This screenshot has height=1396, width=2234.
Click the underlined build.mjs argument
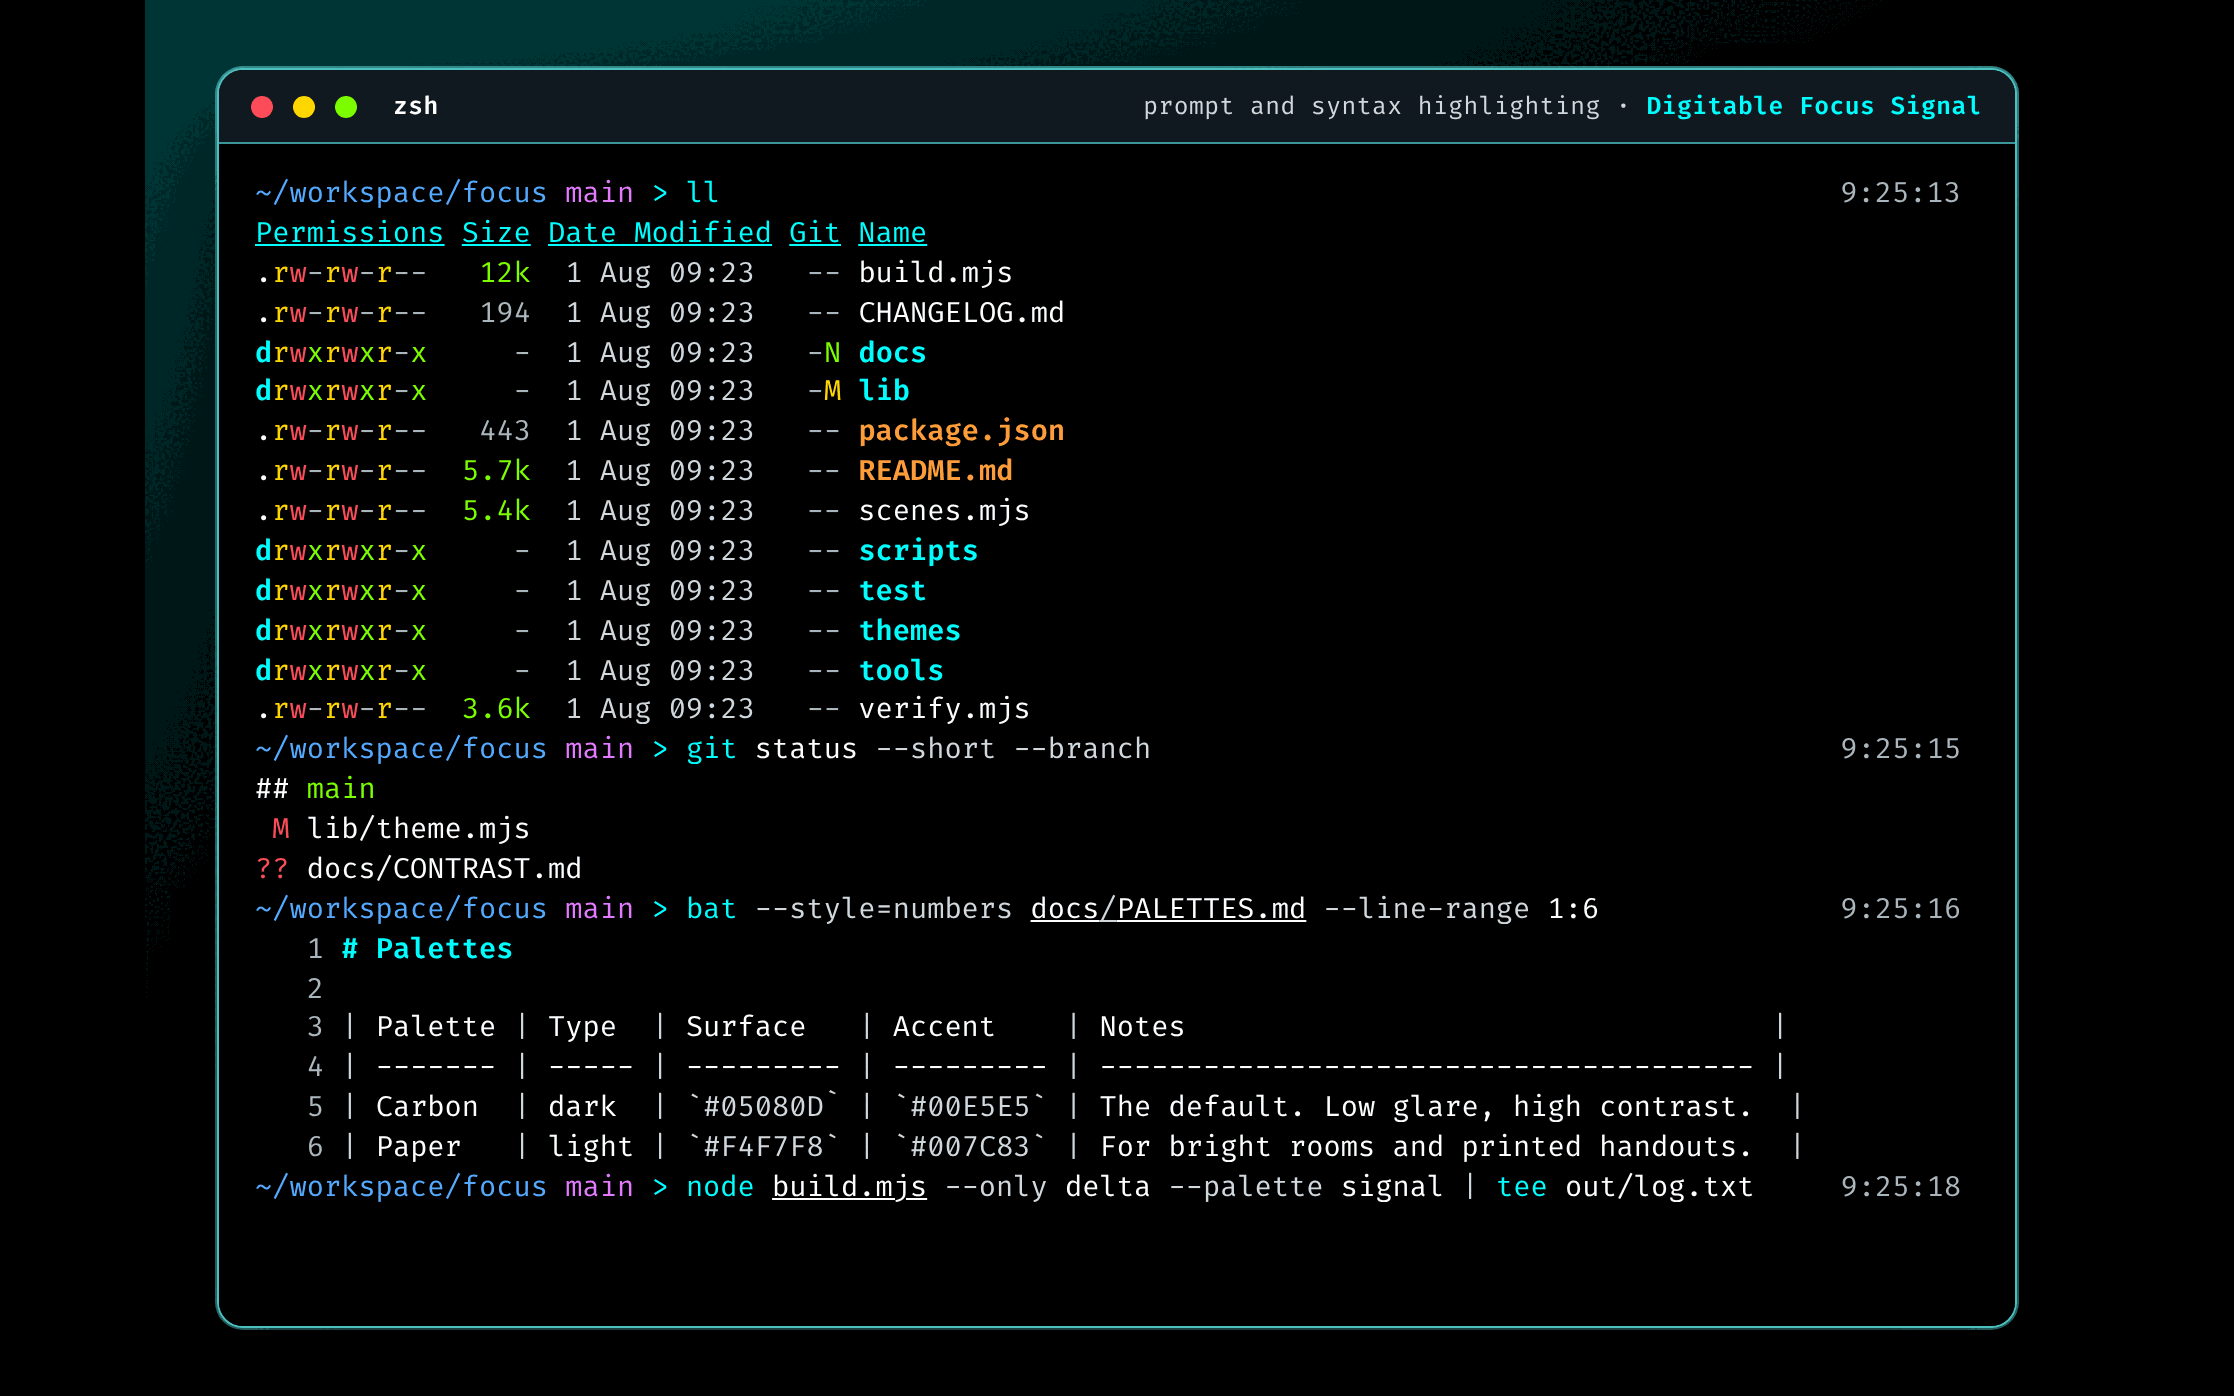(x=849, y=1187)
